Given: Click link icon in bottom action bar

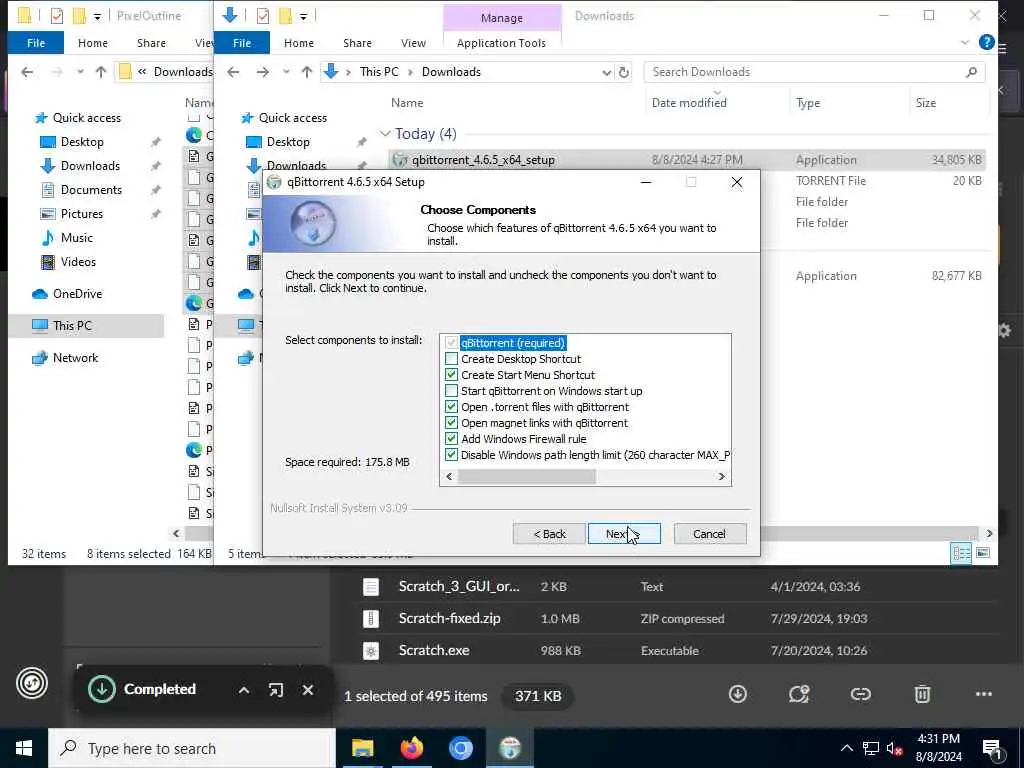Looking at the screenshot, I should tap(861, 694).
